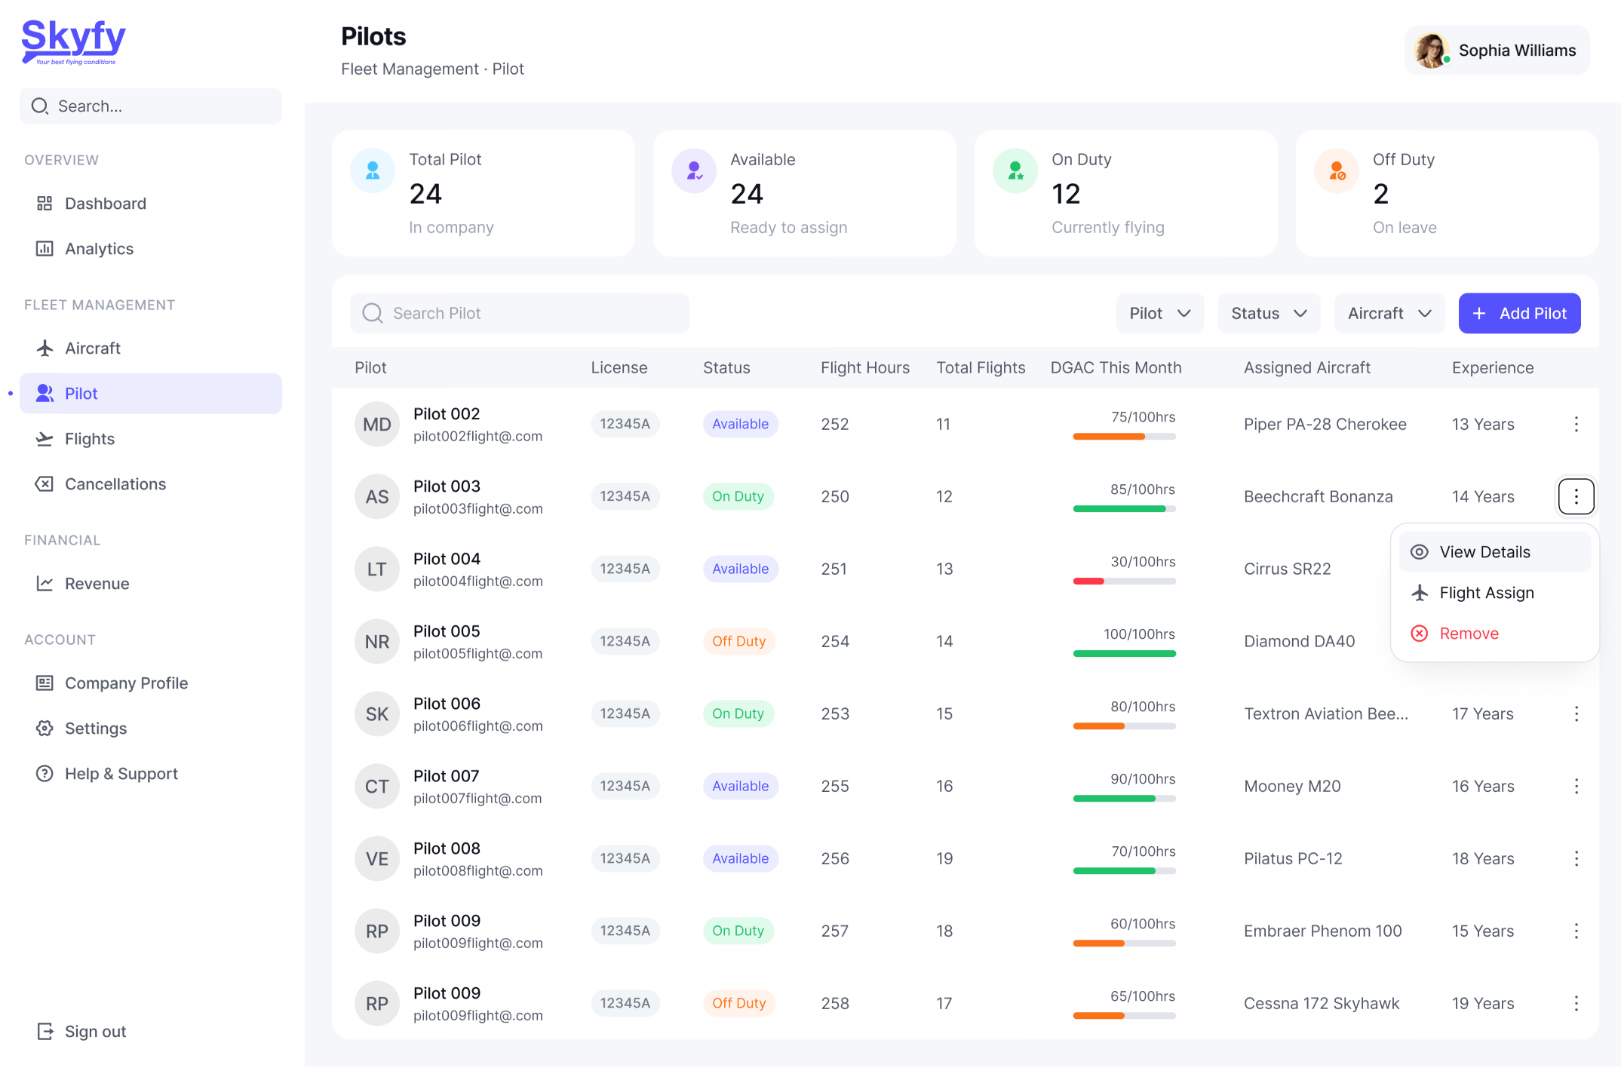This screenshot has height=1080, width=1621.
Task: Open the Pilot filter dropdown
Action: click(1160, 314)
